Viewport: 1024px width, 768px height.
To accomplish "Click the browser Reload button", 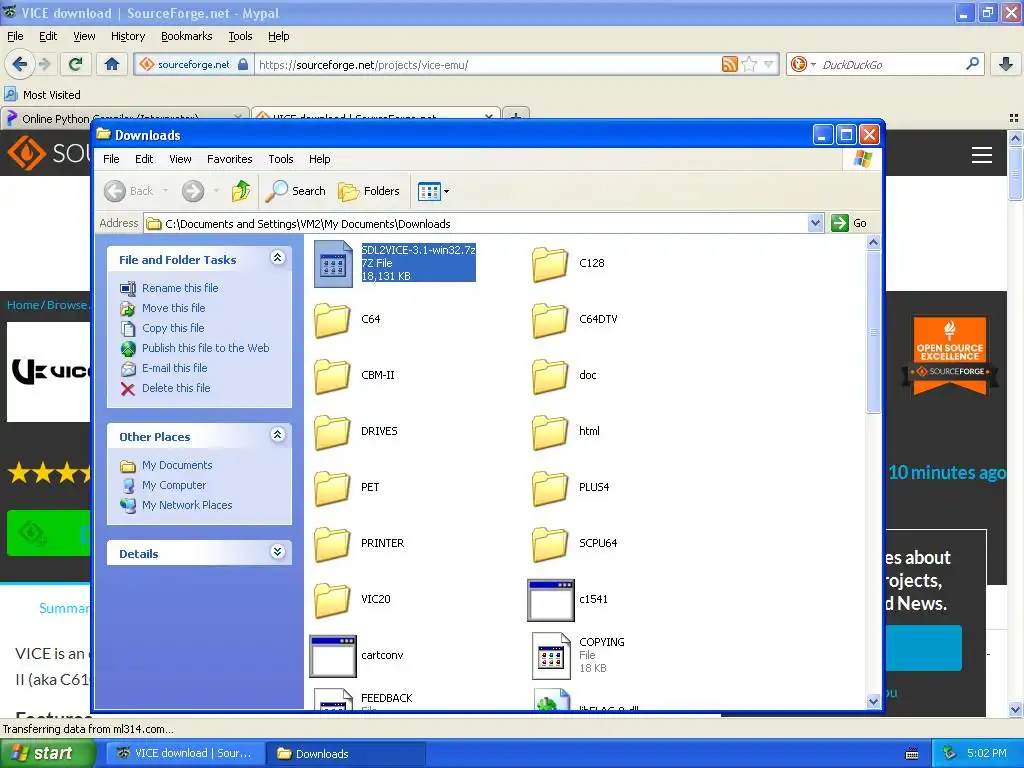I will (x=75, y=64).
